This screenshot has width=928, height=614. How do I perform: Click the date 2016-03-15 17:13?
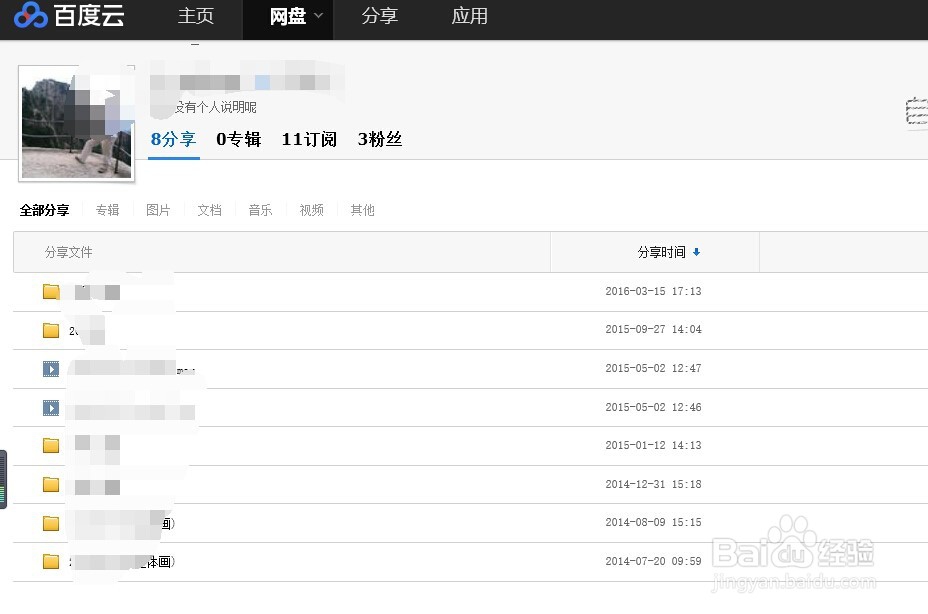pos(653,291)
